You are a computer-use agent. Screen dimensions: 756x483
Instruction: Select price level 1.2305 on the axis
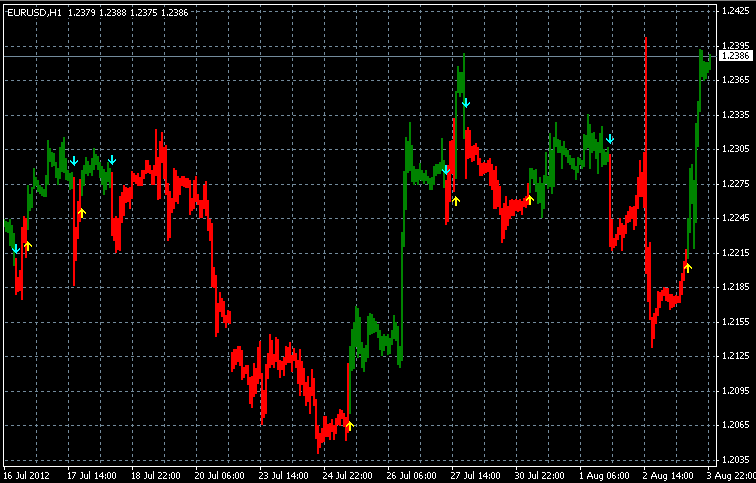(x=736, y=149)
